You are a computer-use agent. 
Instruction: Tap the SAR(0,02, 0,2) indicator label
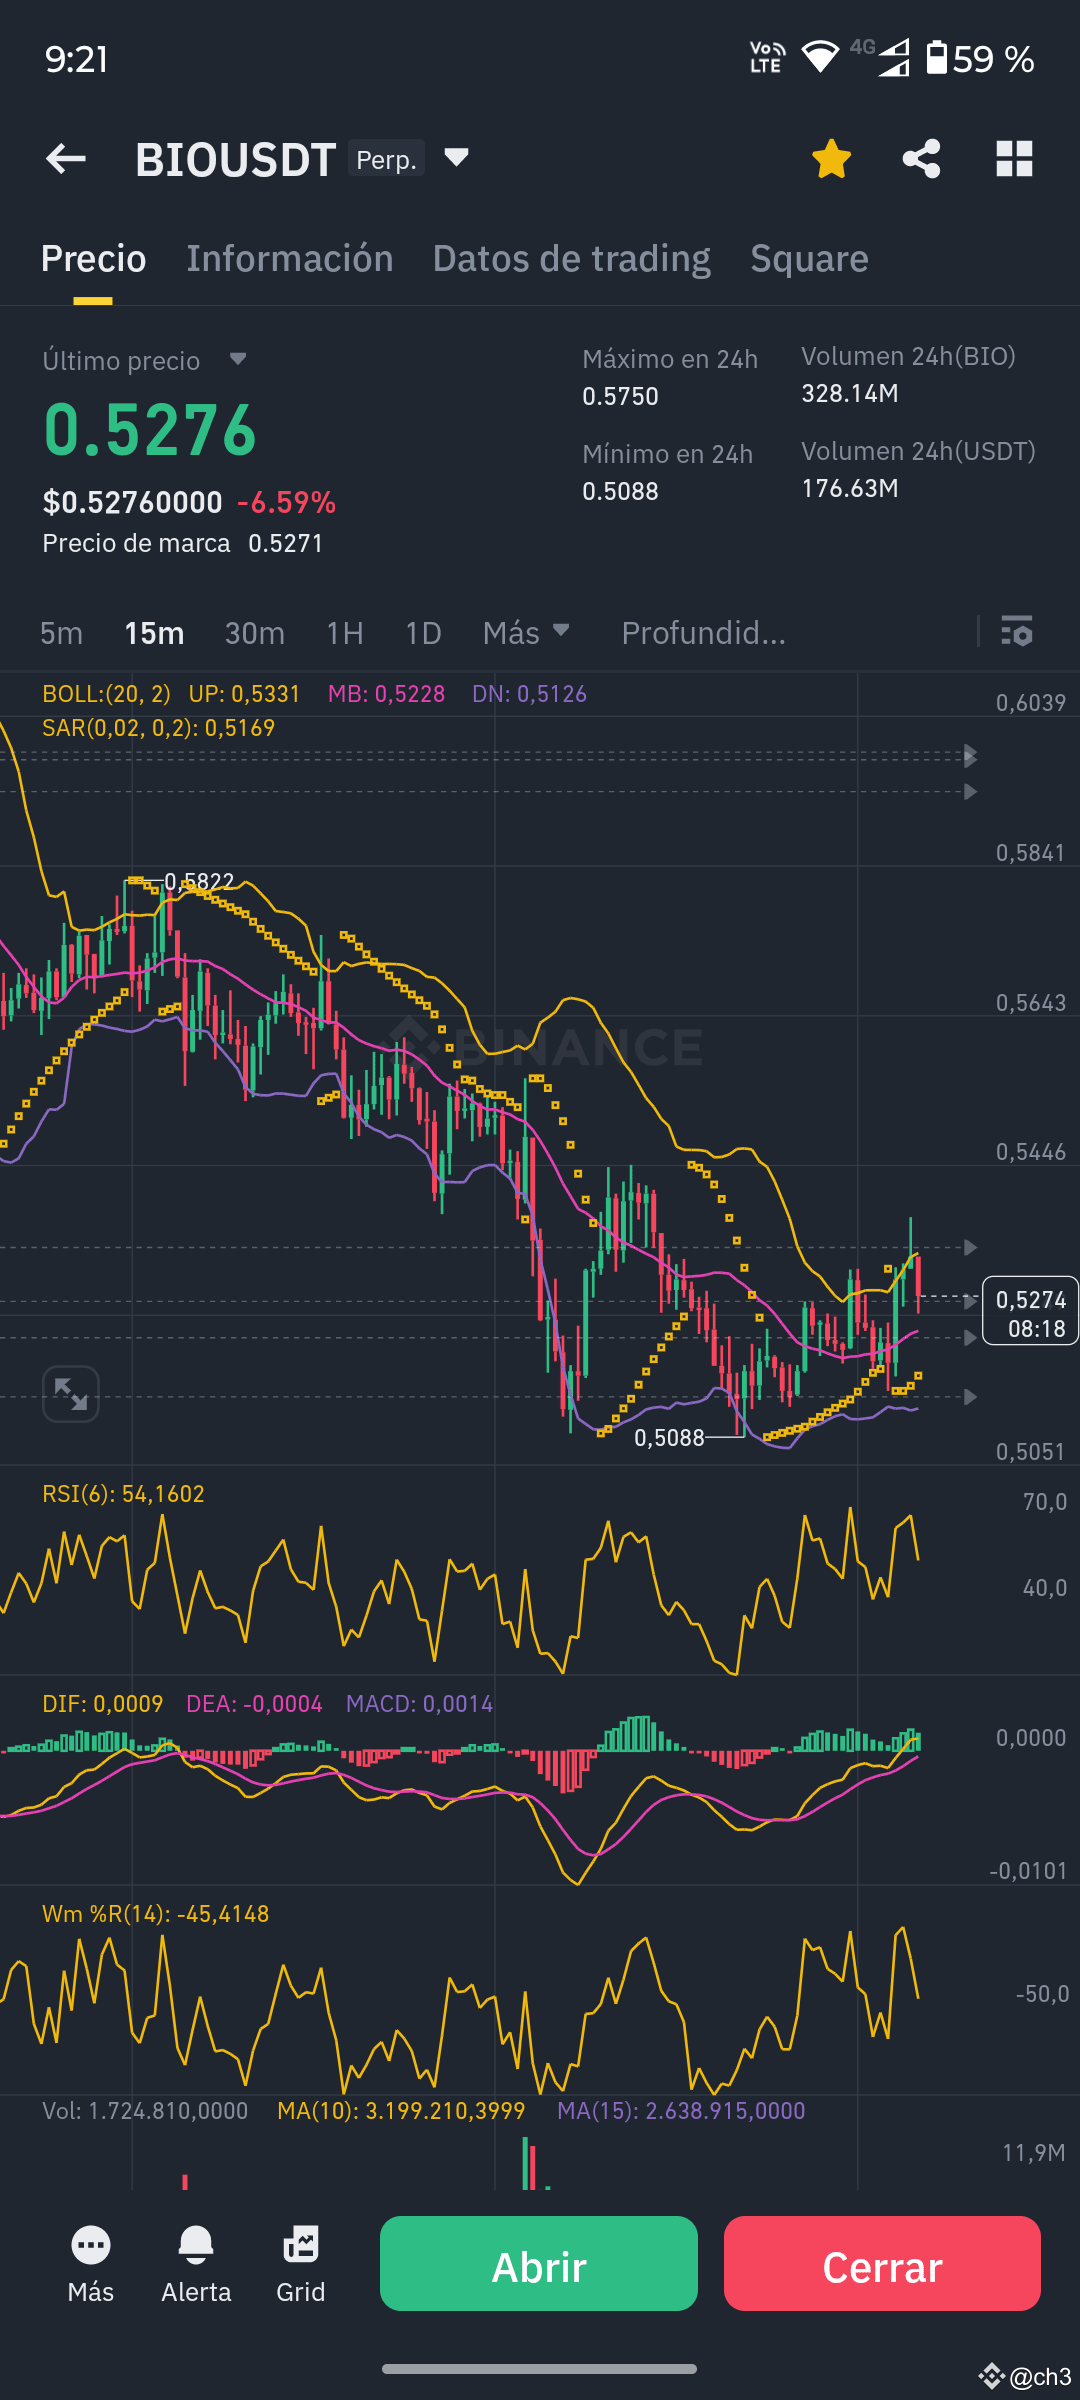tap(158, 728)
